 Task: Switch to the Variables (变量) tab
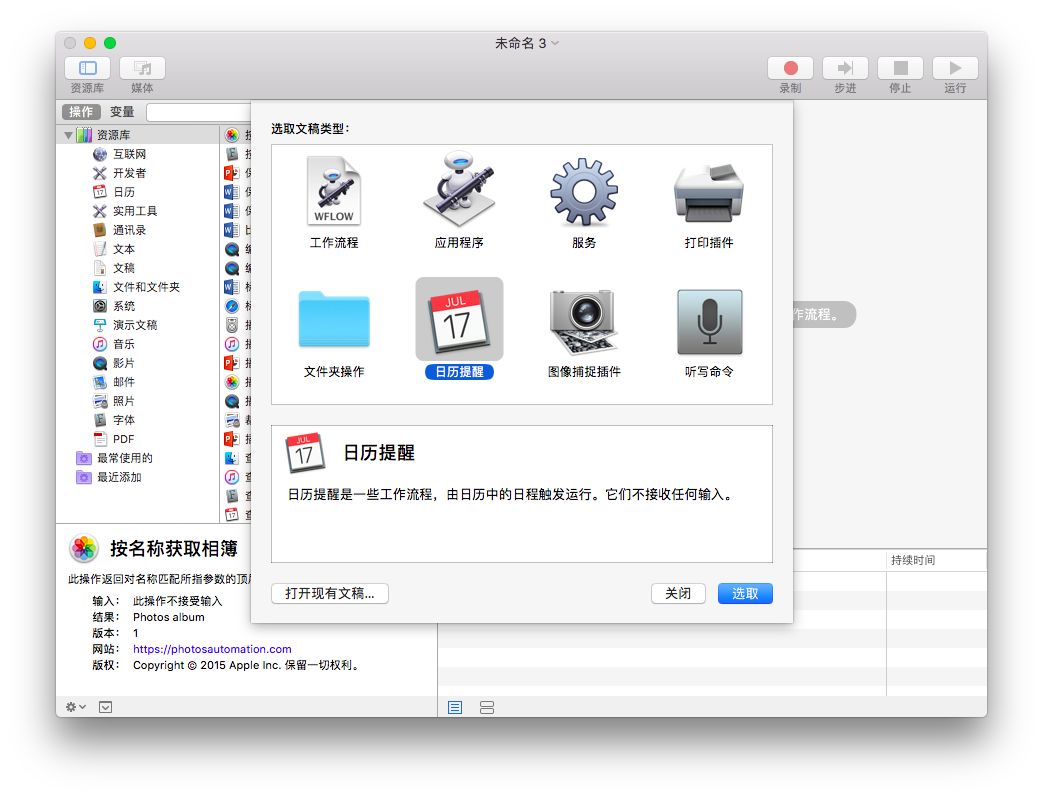click(122, 112)
